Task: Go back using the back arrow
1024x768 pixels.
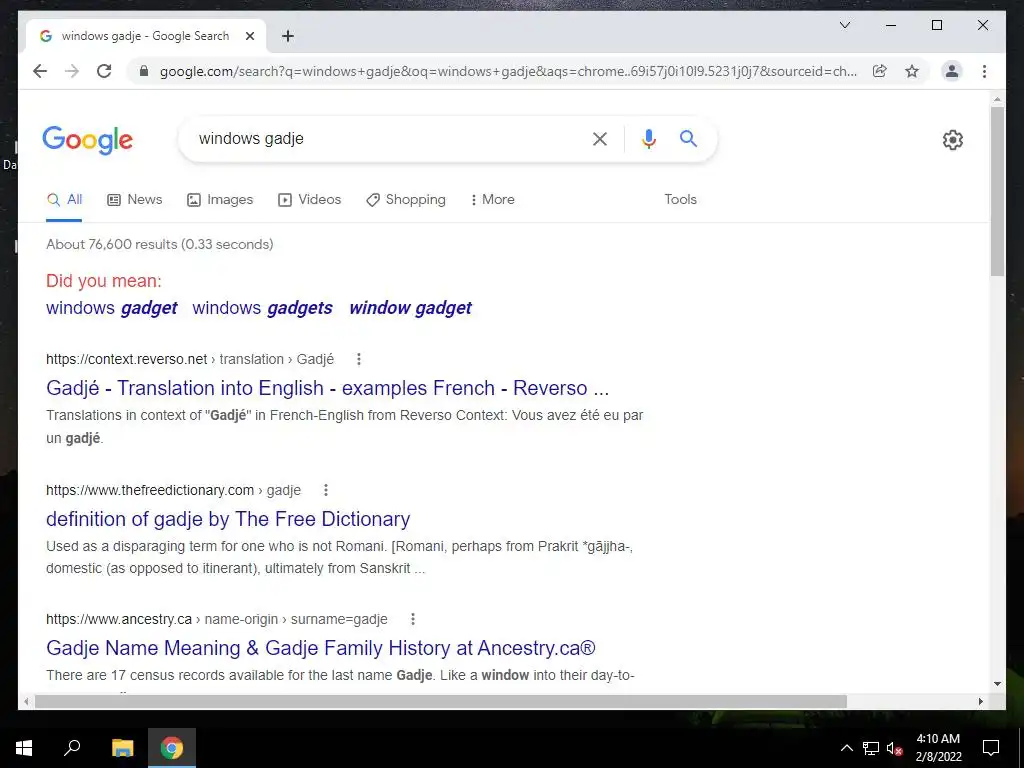Action: [x=40, y=71]
